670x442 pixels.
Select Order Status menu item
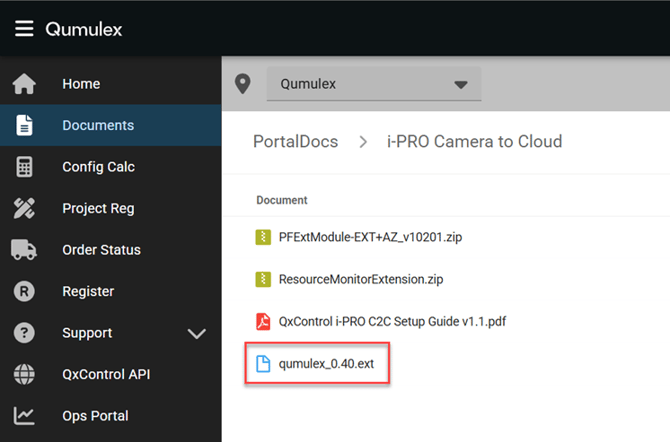[x=101, y=250]
